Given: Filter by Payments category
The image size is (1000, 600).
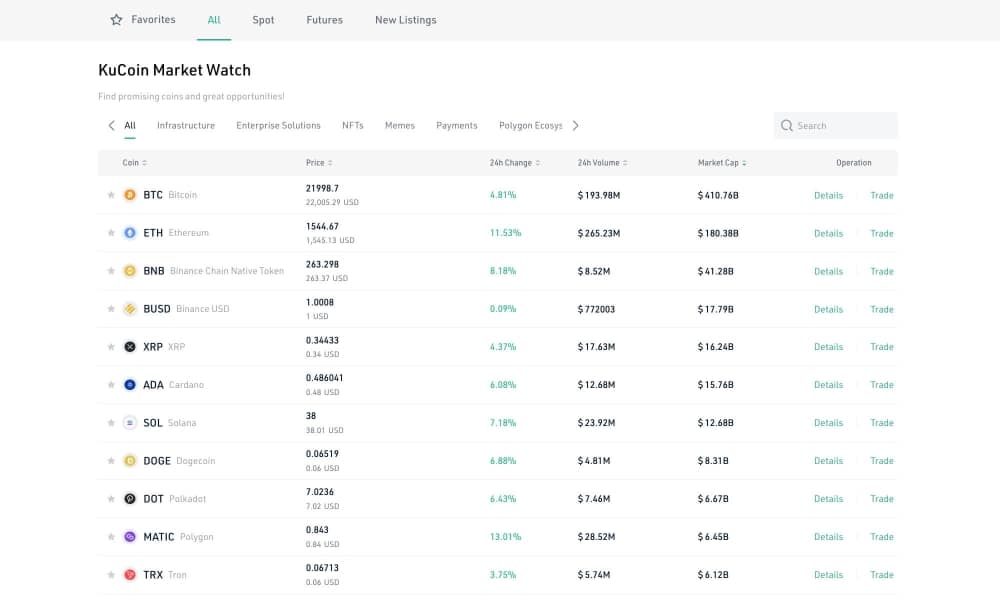Looking at the screenshot, I should (457, 126).
